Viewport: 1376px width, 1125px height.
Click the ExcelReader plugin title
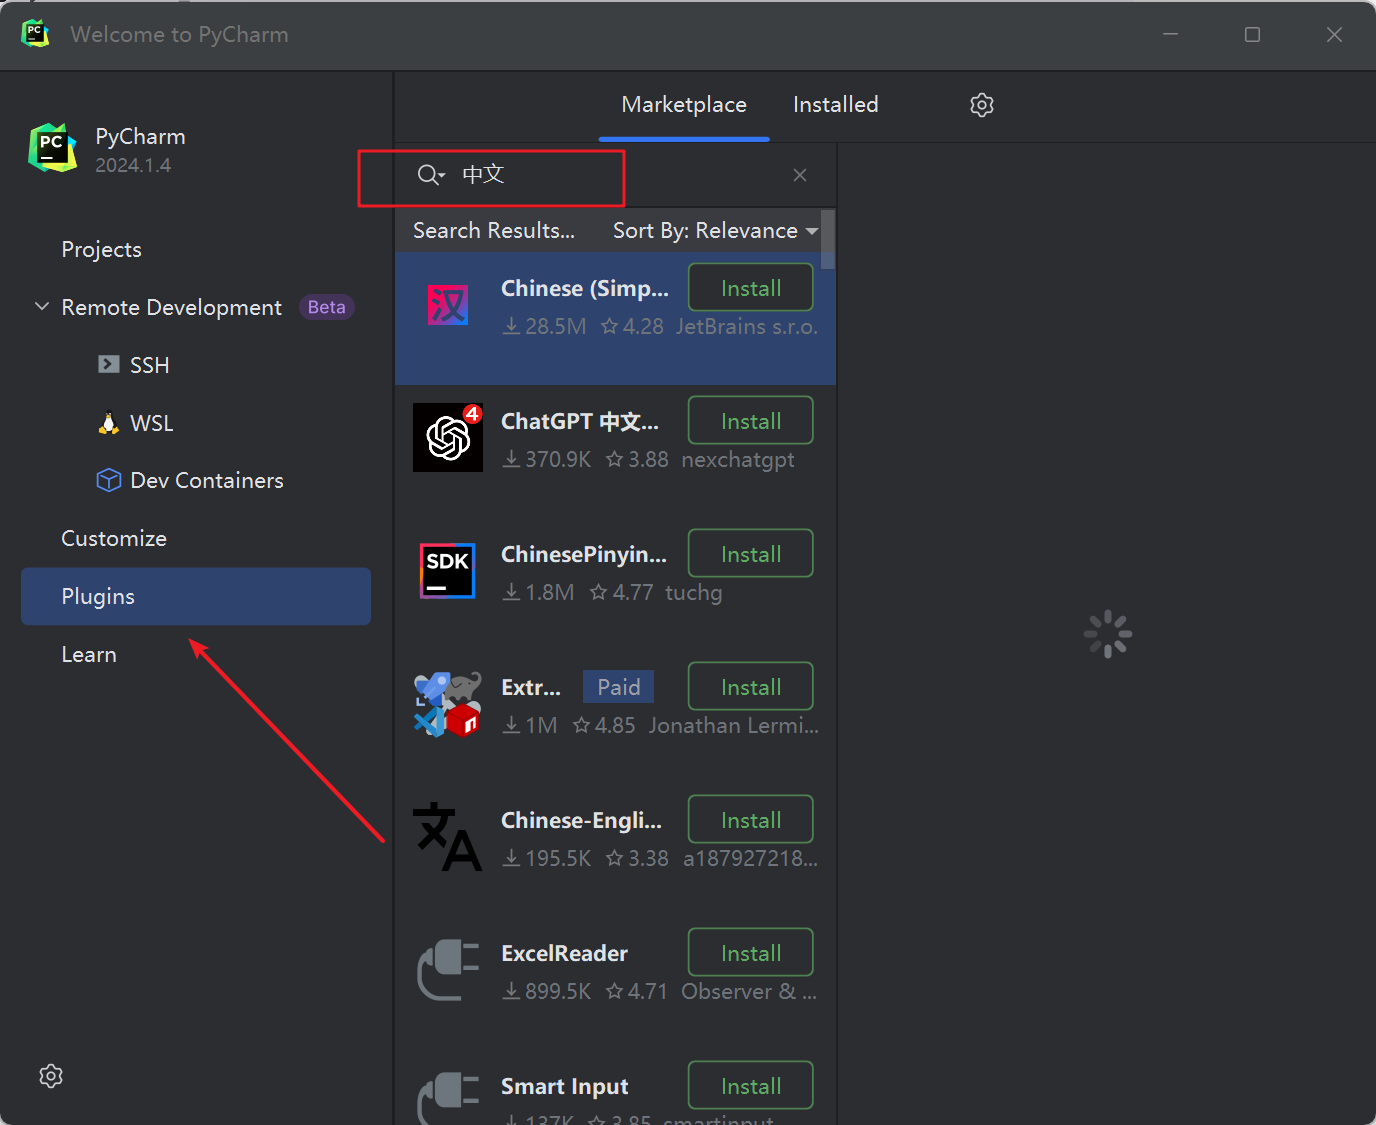(564, 954)
